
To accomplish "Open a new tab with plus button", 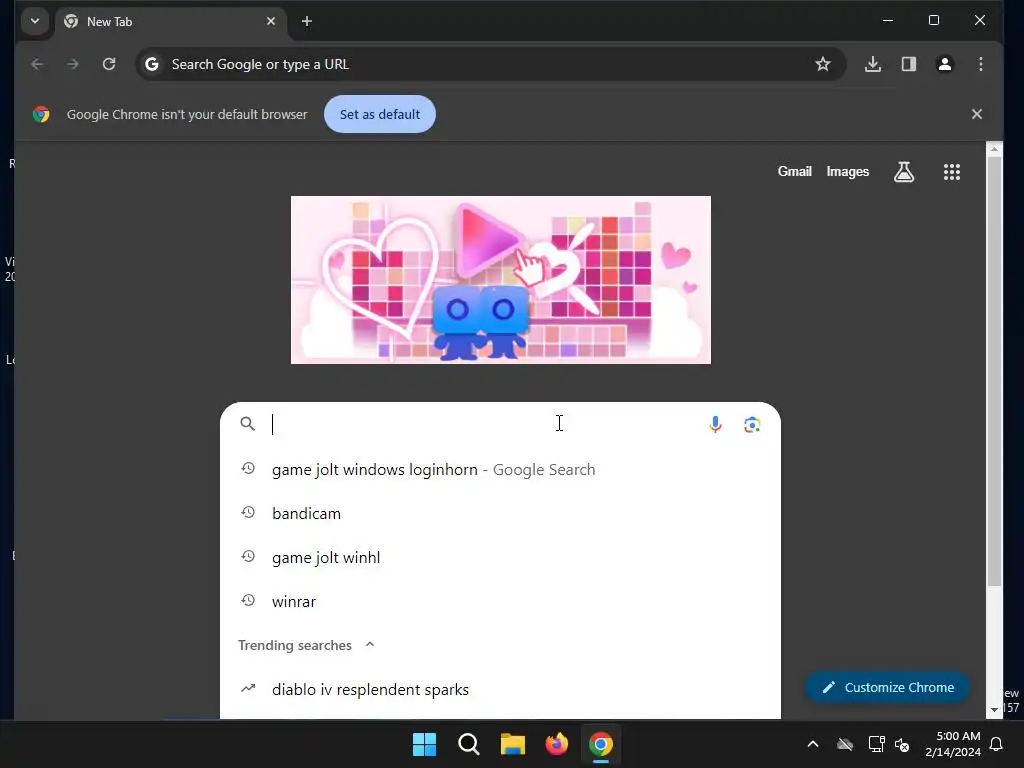I will click(x=307, y=22).
